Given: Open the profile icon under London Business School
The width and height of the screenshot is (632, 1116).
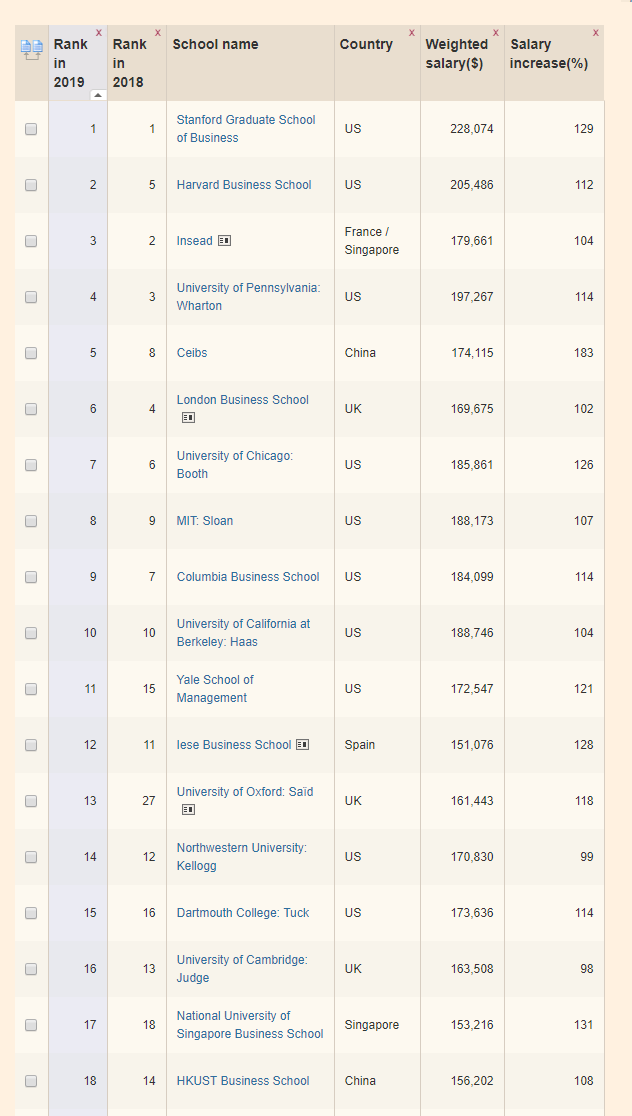Looking at the screenshot, I should click(188, 418).
